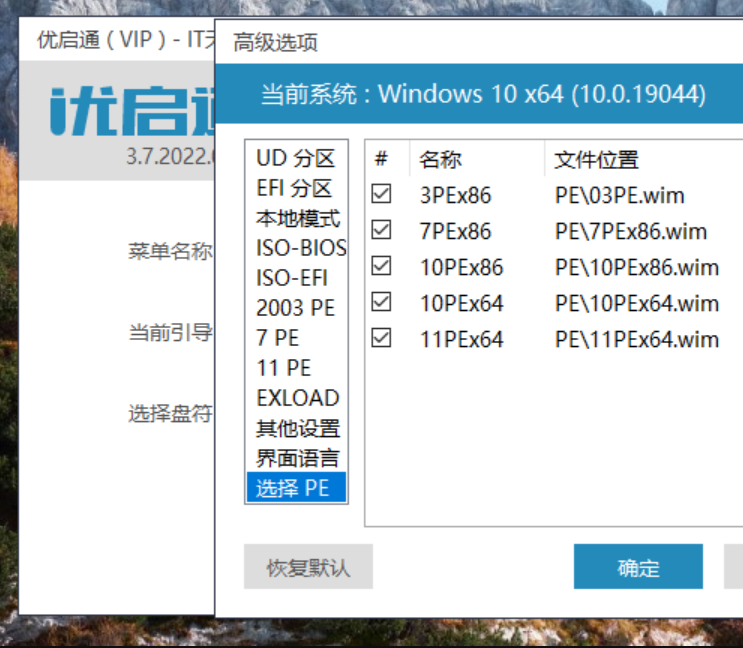Open the 2003 PE settings

coord(296,308)
